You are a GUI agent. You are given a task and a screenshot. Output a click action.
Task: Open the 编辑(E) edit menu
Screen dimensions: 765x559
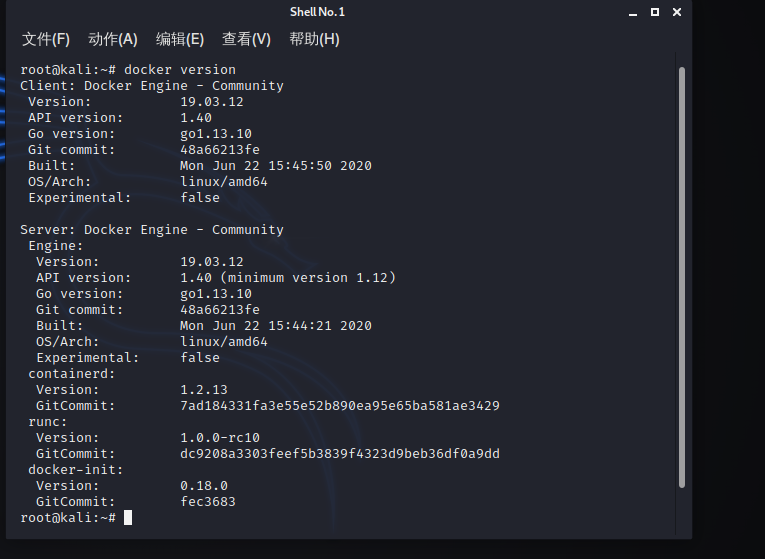pyautogui.click(x=180, y=39)
